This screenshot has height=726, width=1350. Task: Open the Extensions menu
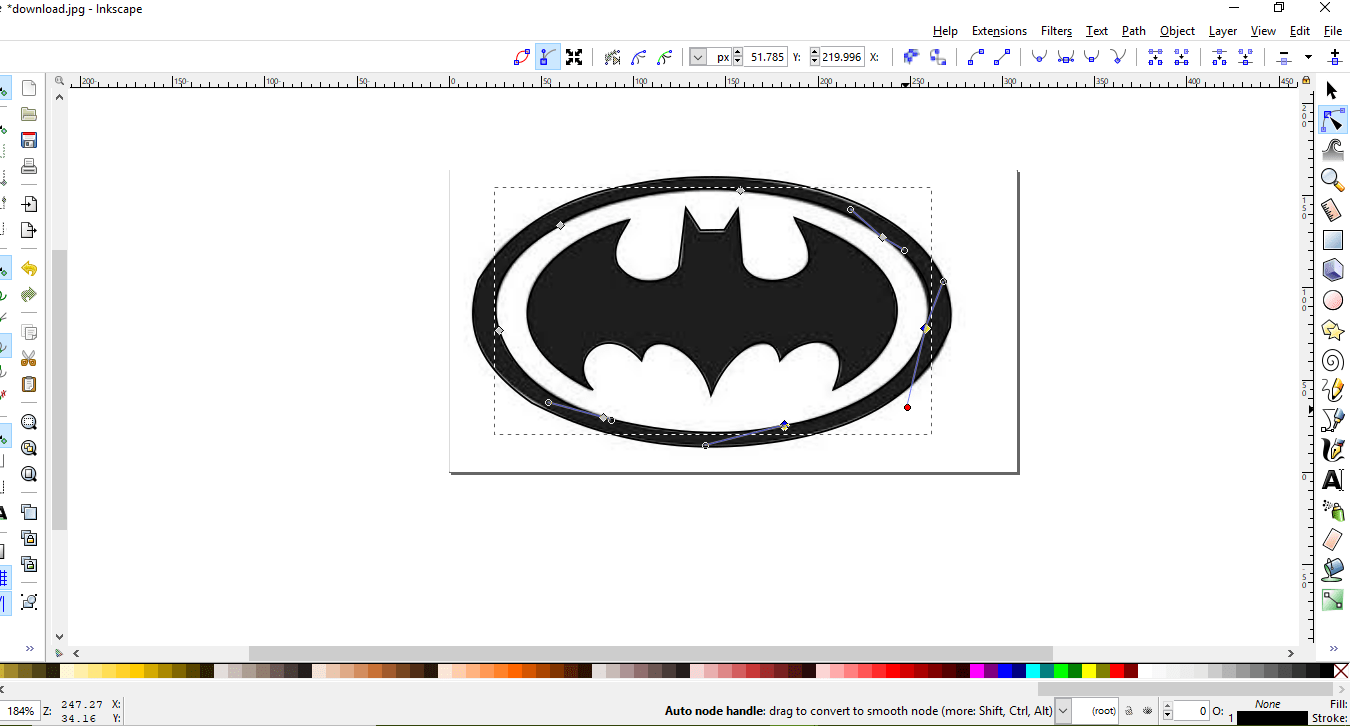point(999,31)
